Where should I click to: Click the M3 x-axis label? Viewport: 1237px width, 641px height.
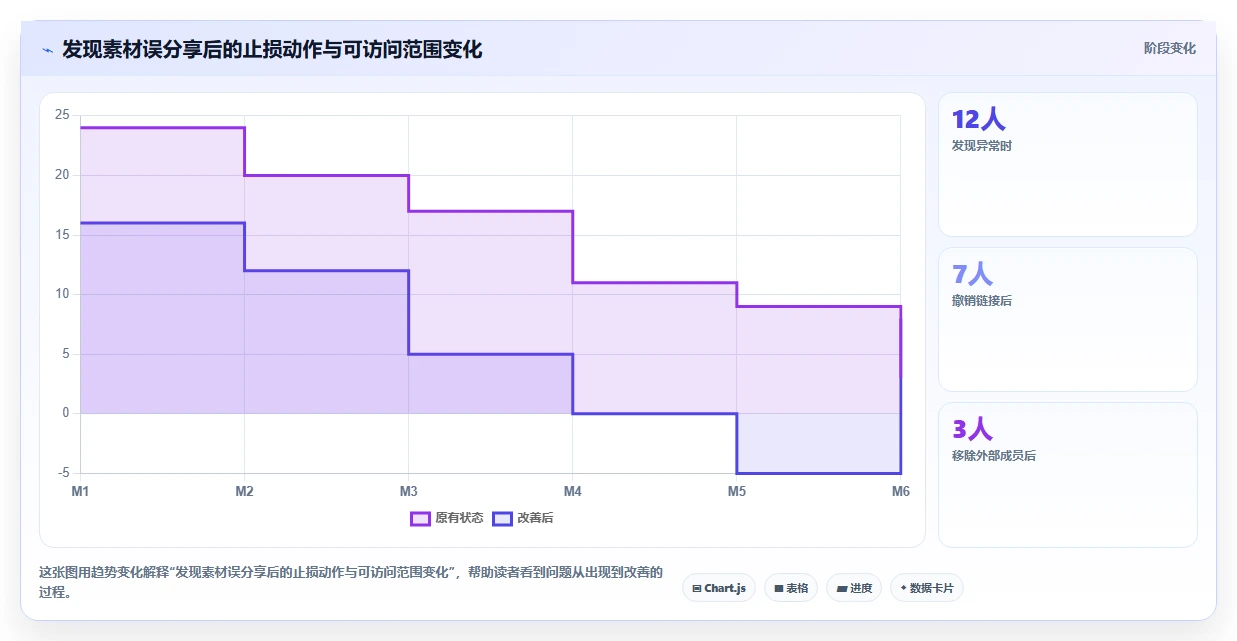(408, 491)
